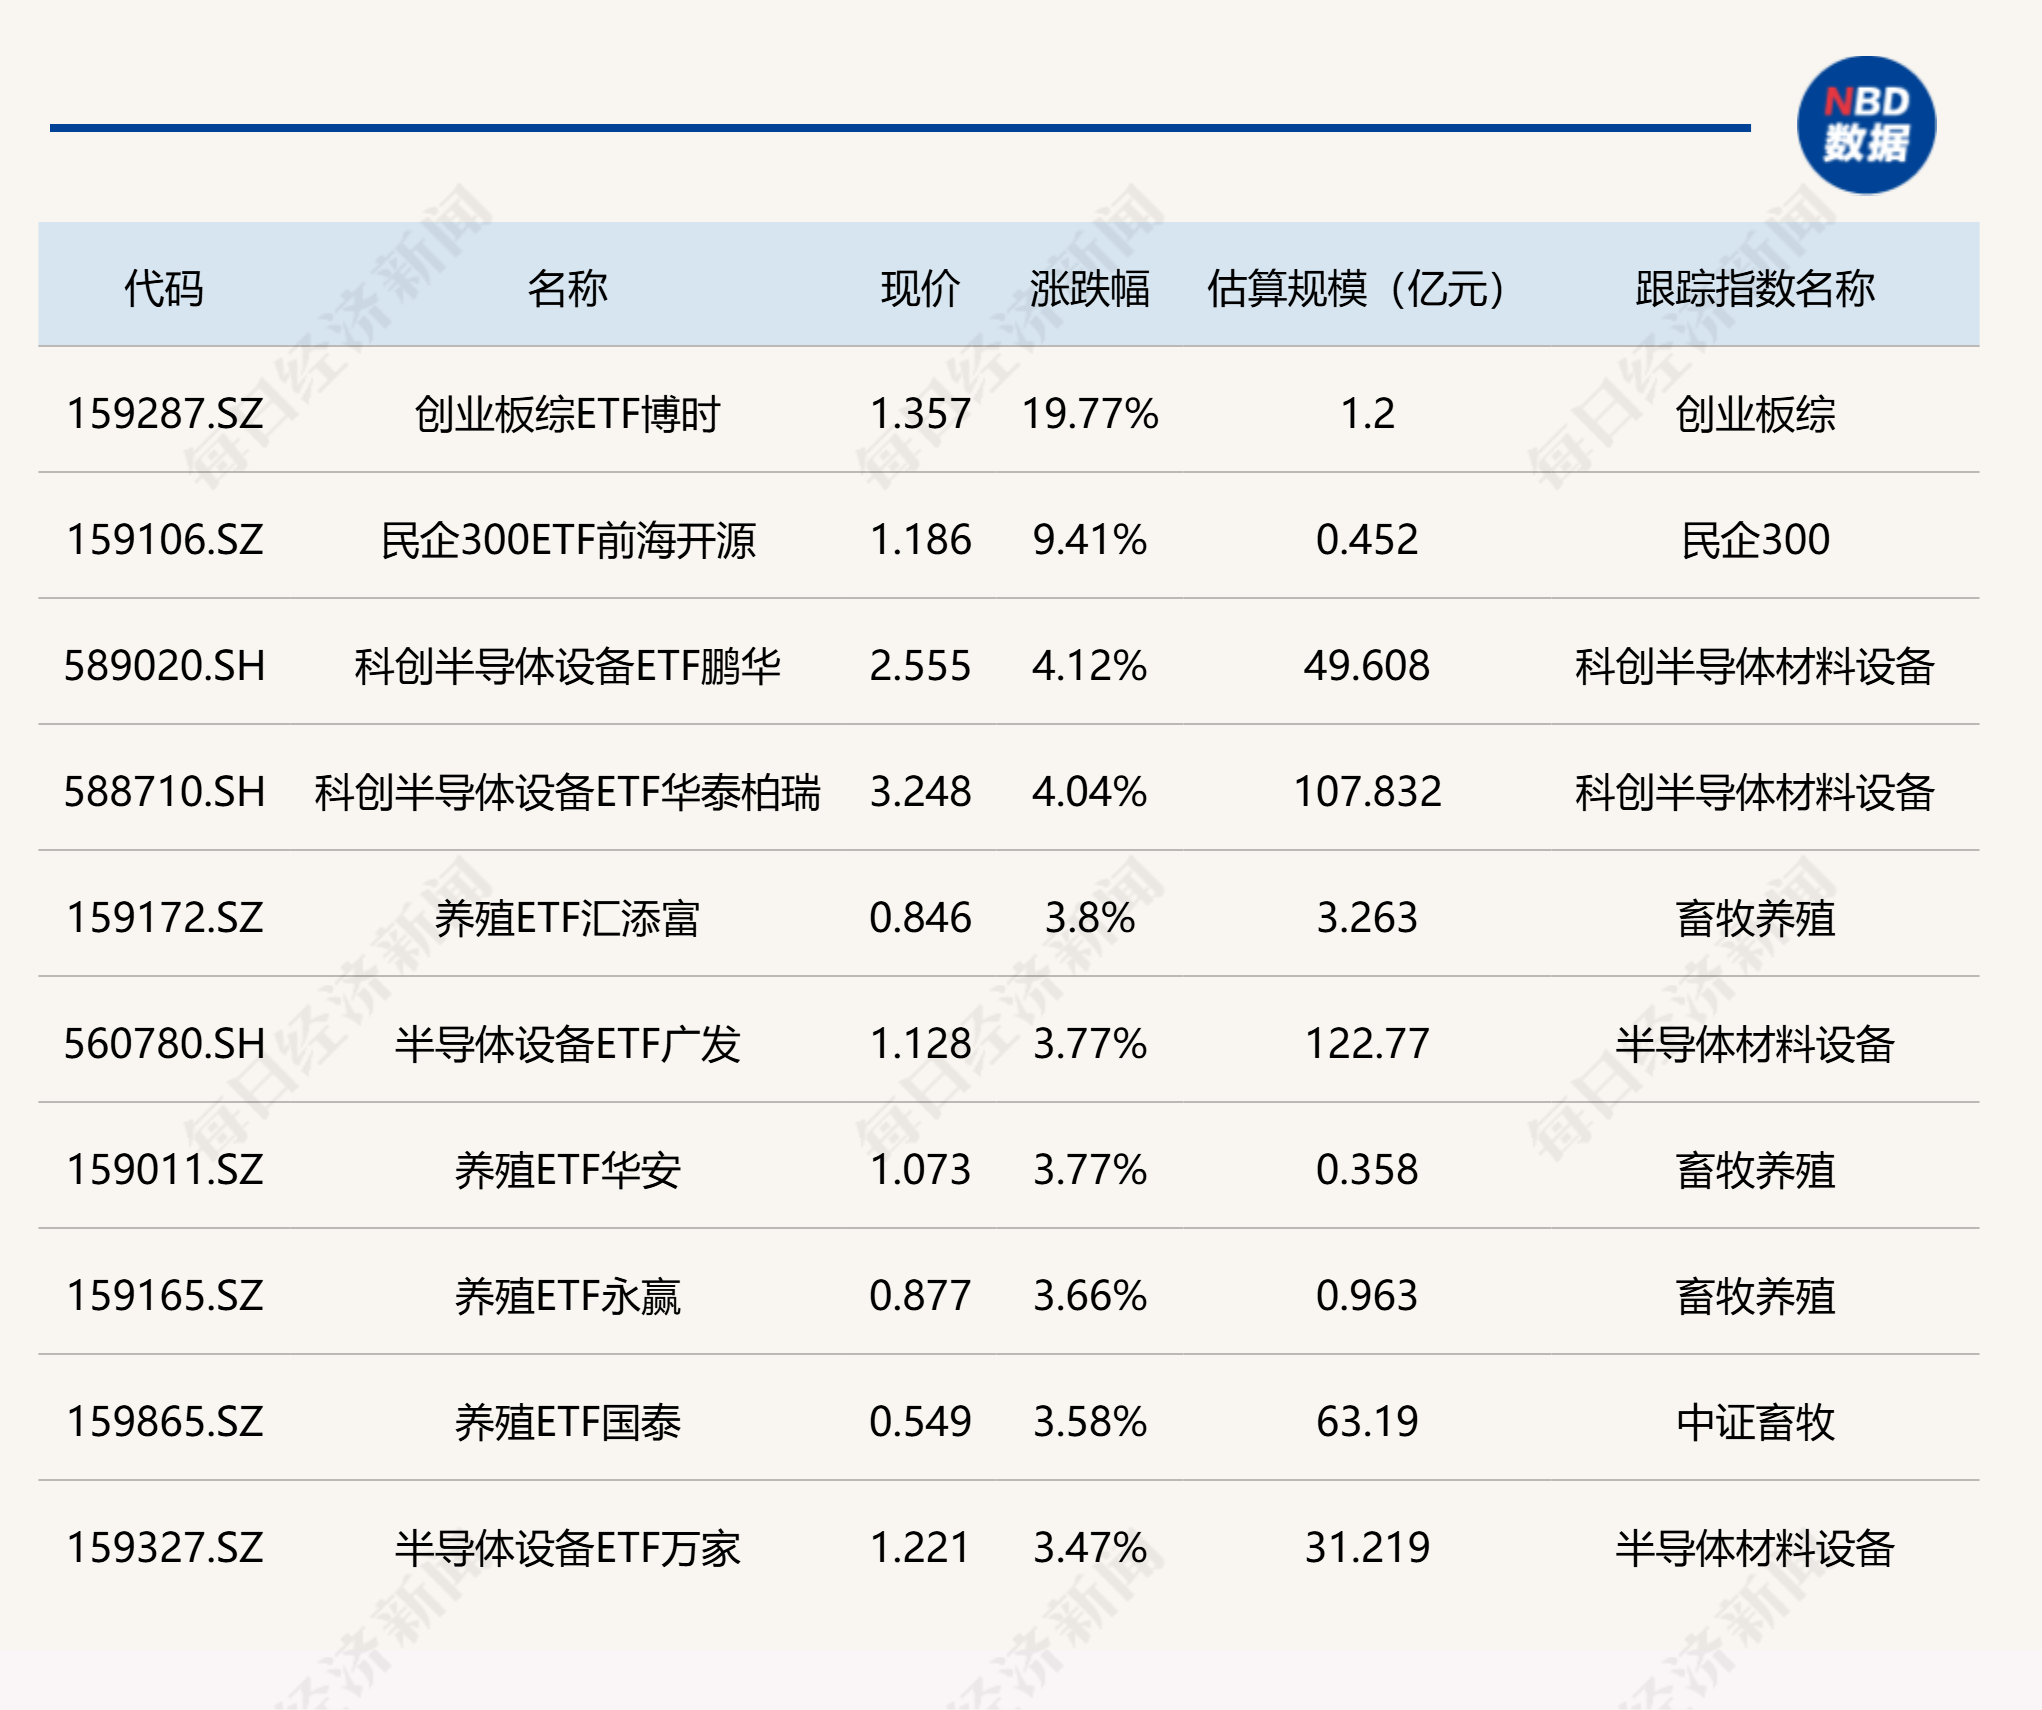Click the NBD 数据 logo badge
This screenshot has height=1710, width=2042.
[x=1866, y=125]
